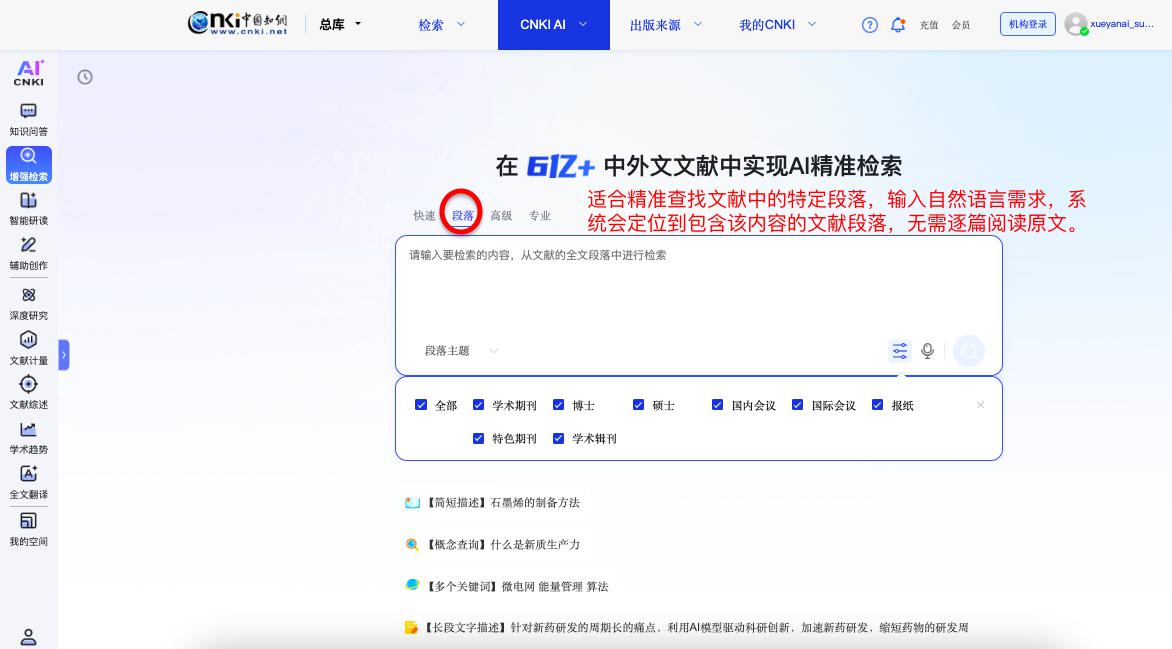The width and height of the screenshot is (1172, 649).
Task: Click the voice input microphone icon
Action: [x=928, y=351]
